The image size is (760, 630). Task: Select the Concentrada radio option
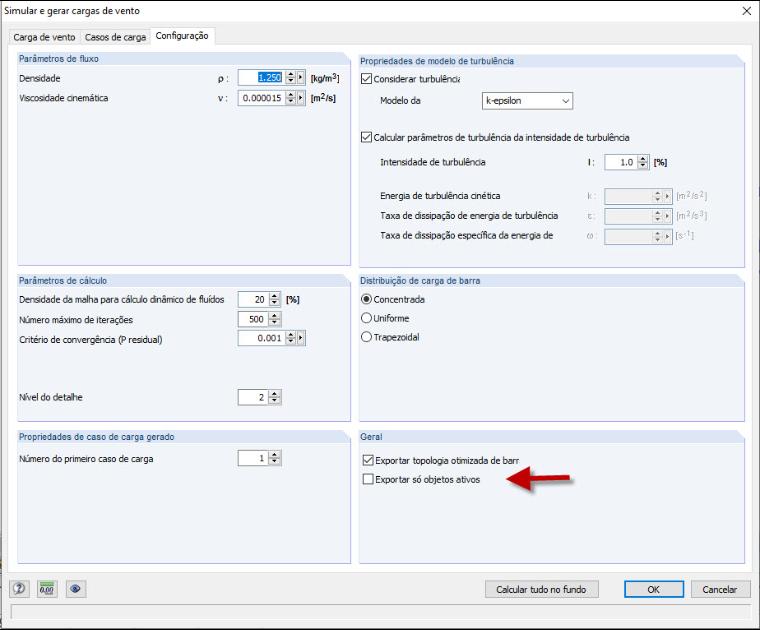[x=366, y=299]
